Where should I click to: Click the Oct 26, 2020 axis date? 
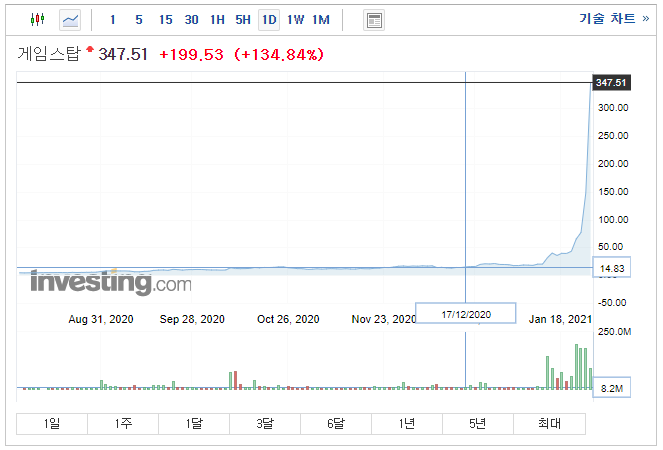click(288, 319)
